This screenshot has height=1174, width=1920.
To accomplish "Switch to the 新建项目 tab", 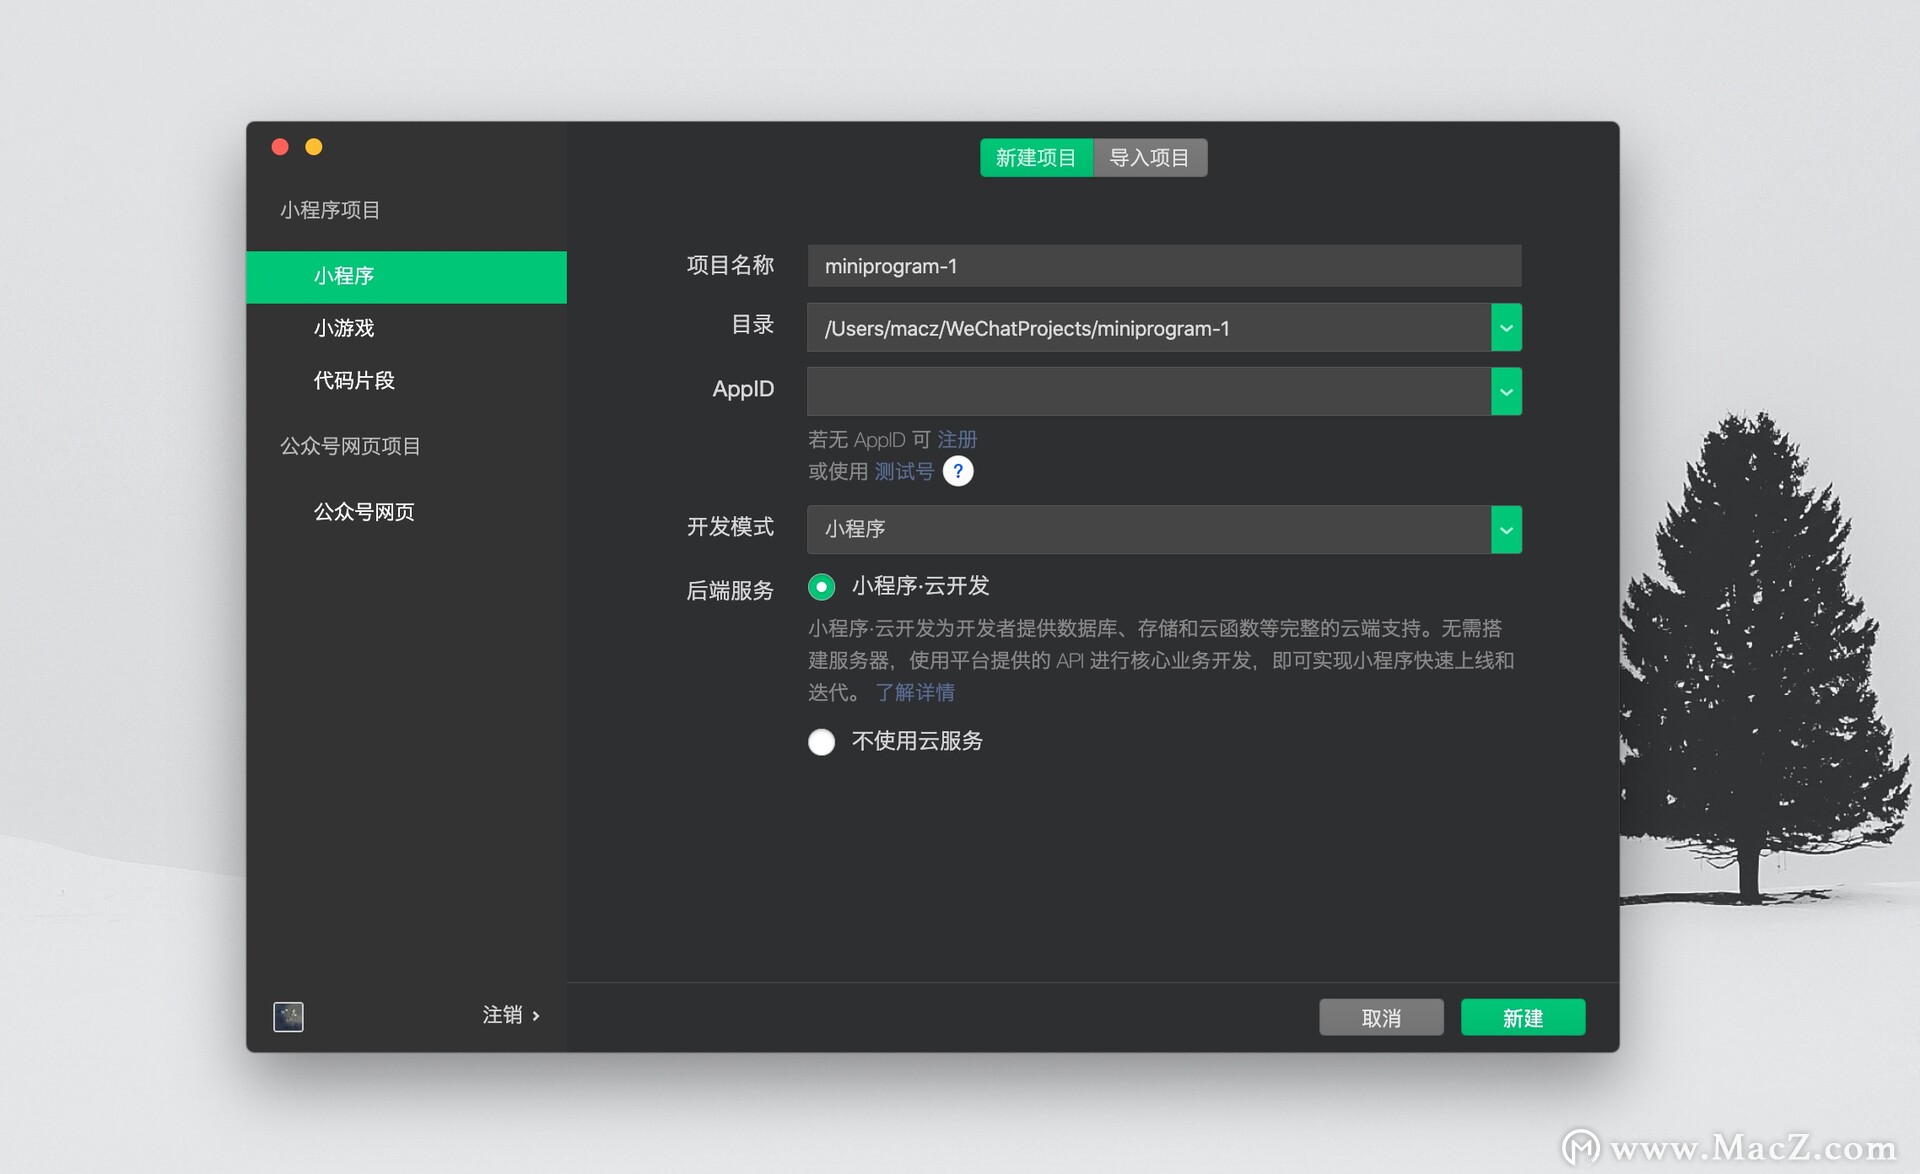I will point(1036,157).
